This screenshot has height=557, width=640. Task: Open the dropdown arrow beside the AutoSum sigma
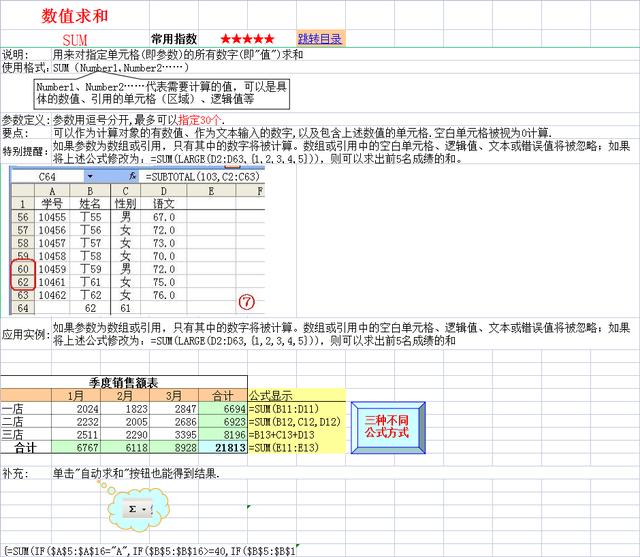click(x=144, y=509)
